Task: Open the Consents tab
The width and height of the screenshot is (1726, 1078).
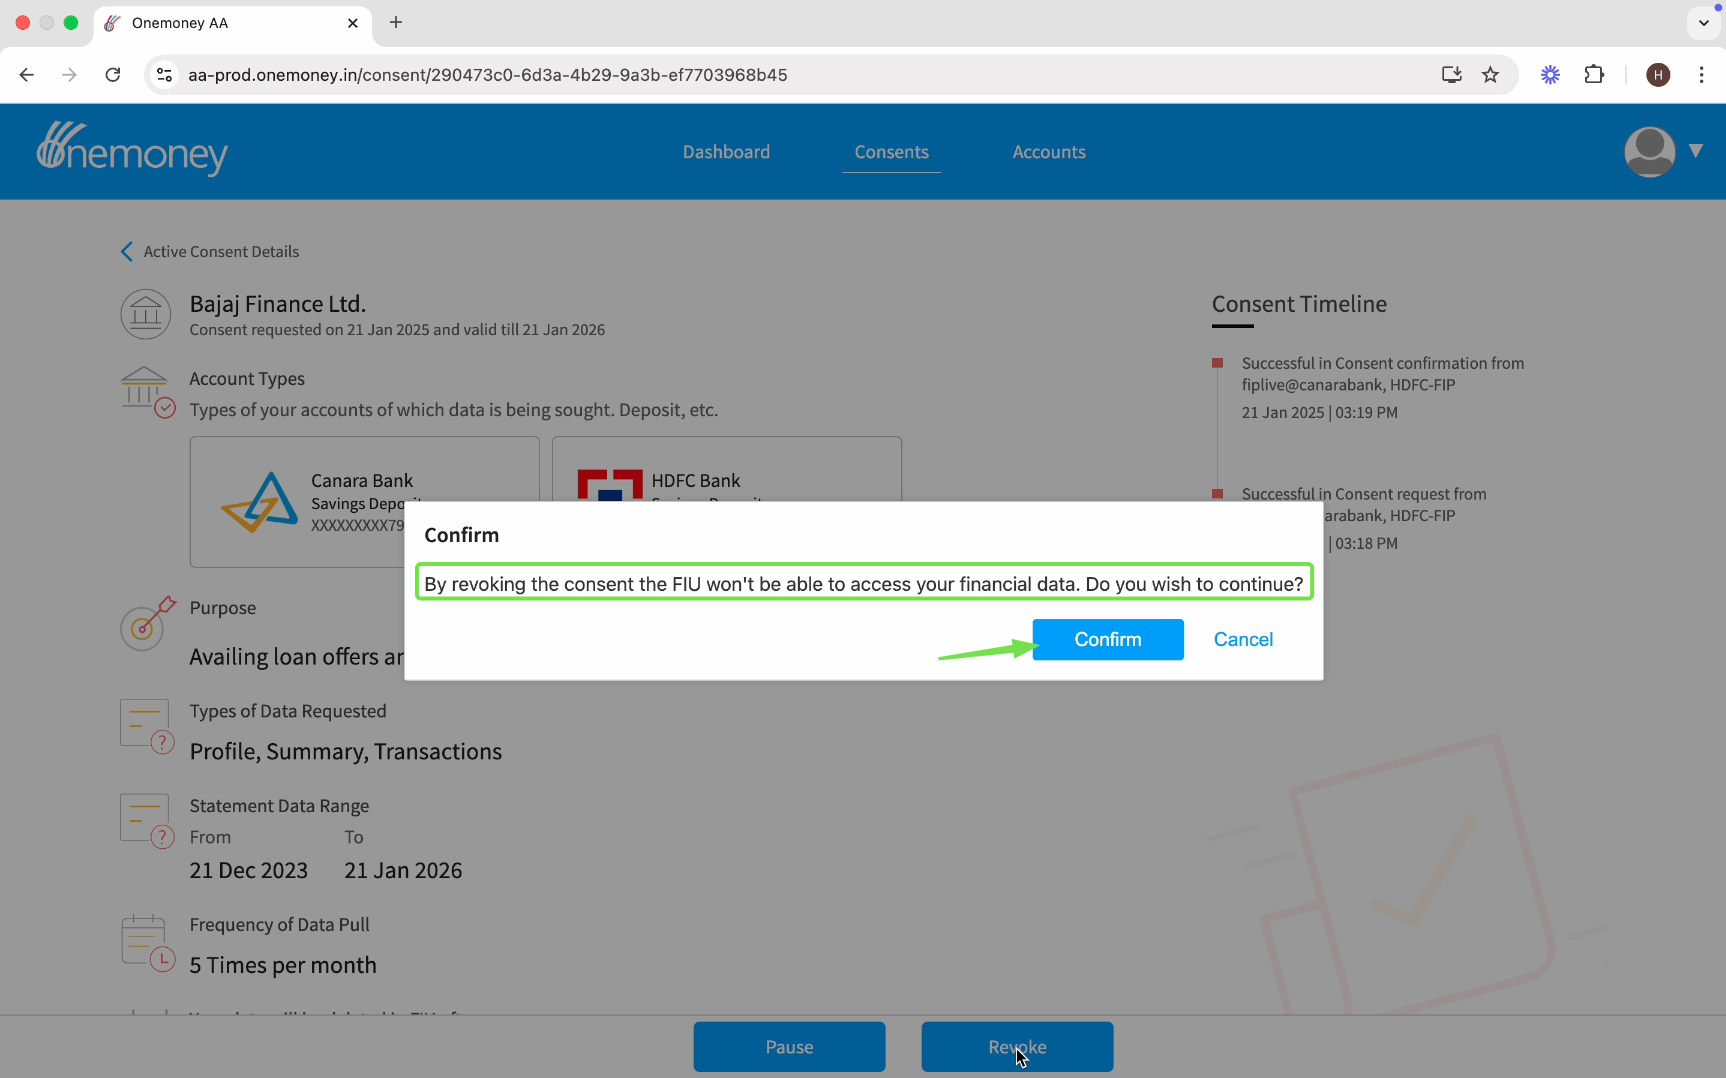Action: pyautogui.click(x=891, y=152)
